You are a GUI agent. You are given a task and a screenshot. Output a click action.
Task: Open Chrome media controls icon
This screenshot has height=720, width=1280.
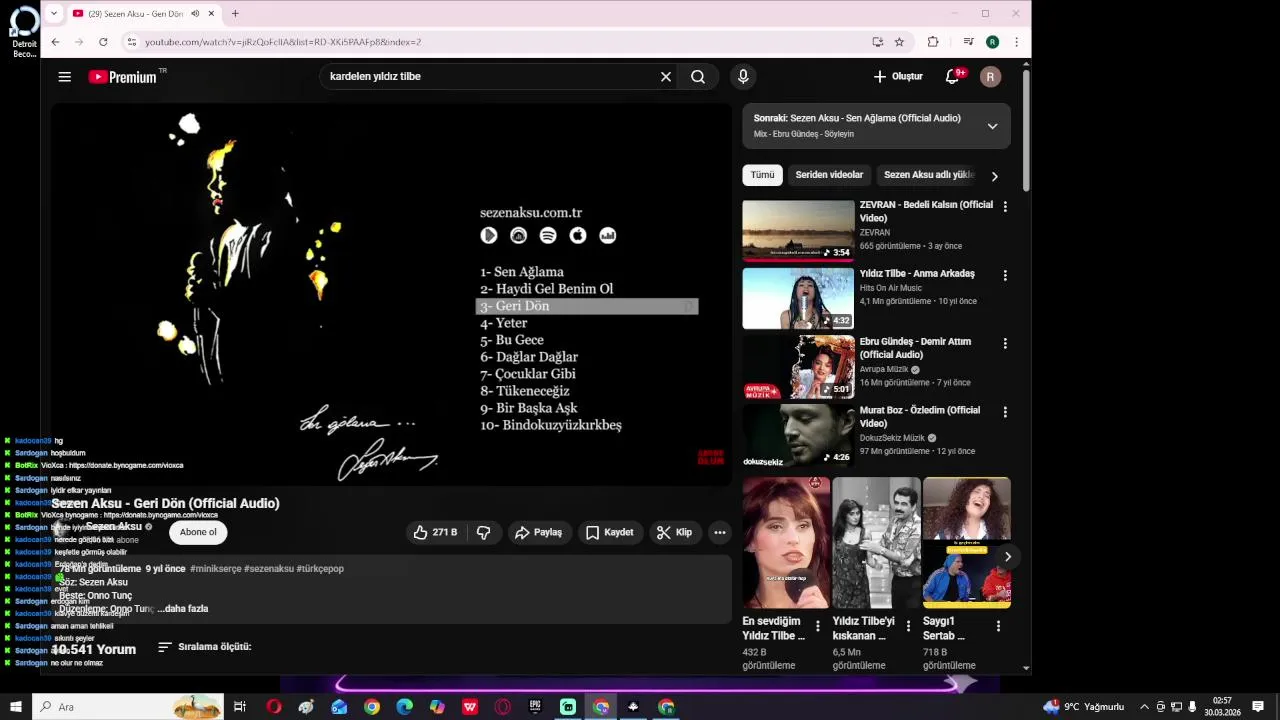(968, 42)
